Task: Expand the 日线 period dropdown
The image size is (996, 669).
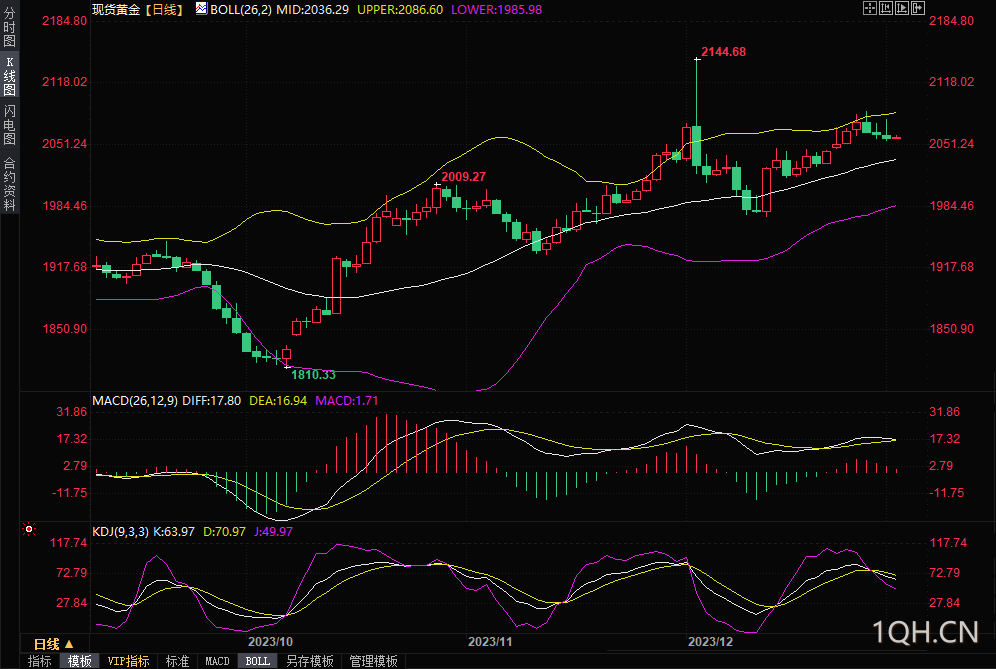Action: click(x=53, y=644)
